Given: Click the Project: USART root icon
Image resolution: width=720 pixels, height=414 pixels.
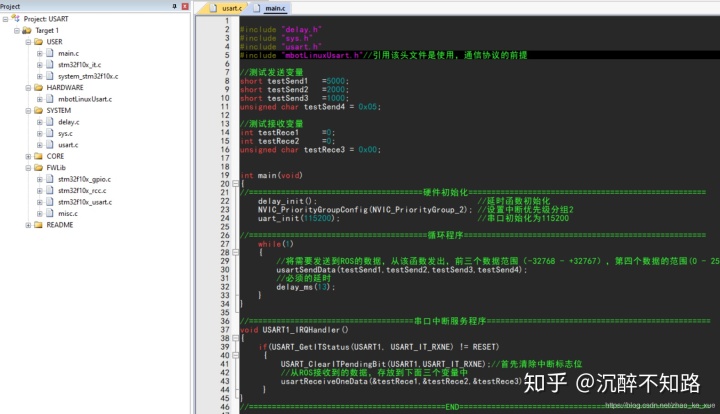Looking at the screenshot, I should [x=16, y=18].
